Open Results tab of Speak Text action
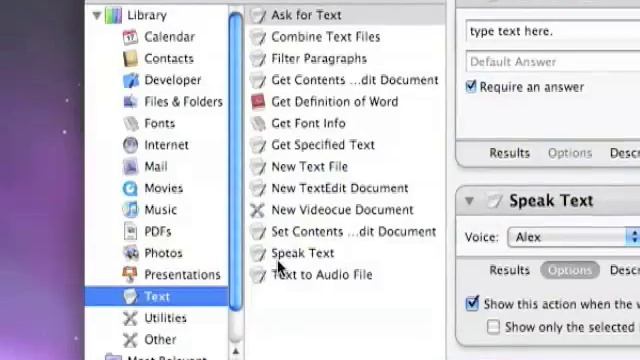 pos(509,270)
